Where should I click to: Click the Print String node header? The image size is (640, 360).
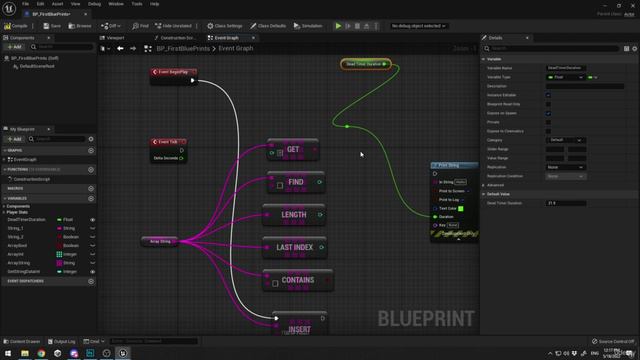(x=454, y=165)
